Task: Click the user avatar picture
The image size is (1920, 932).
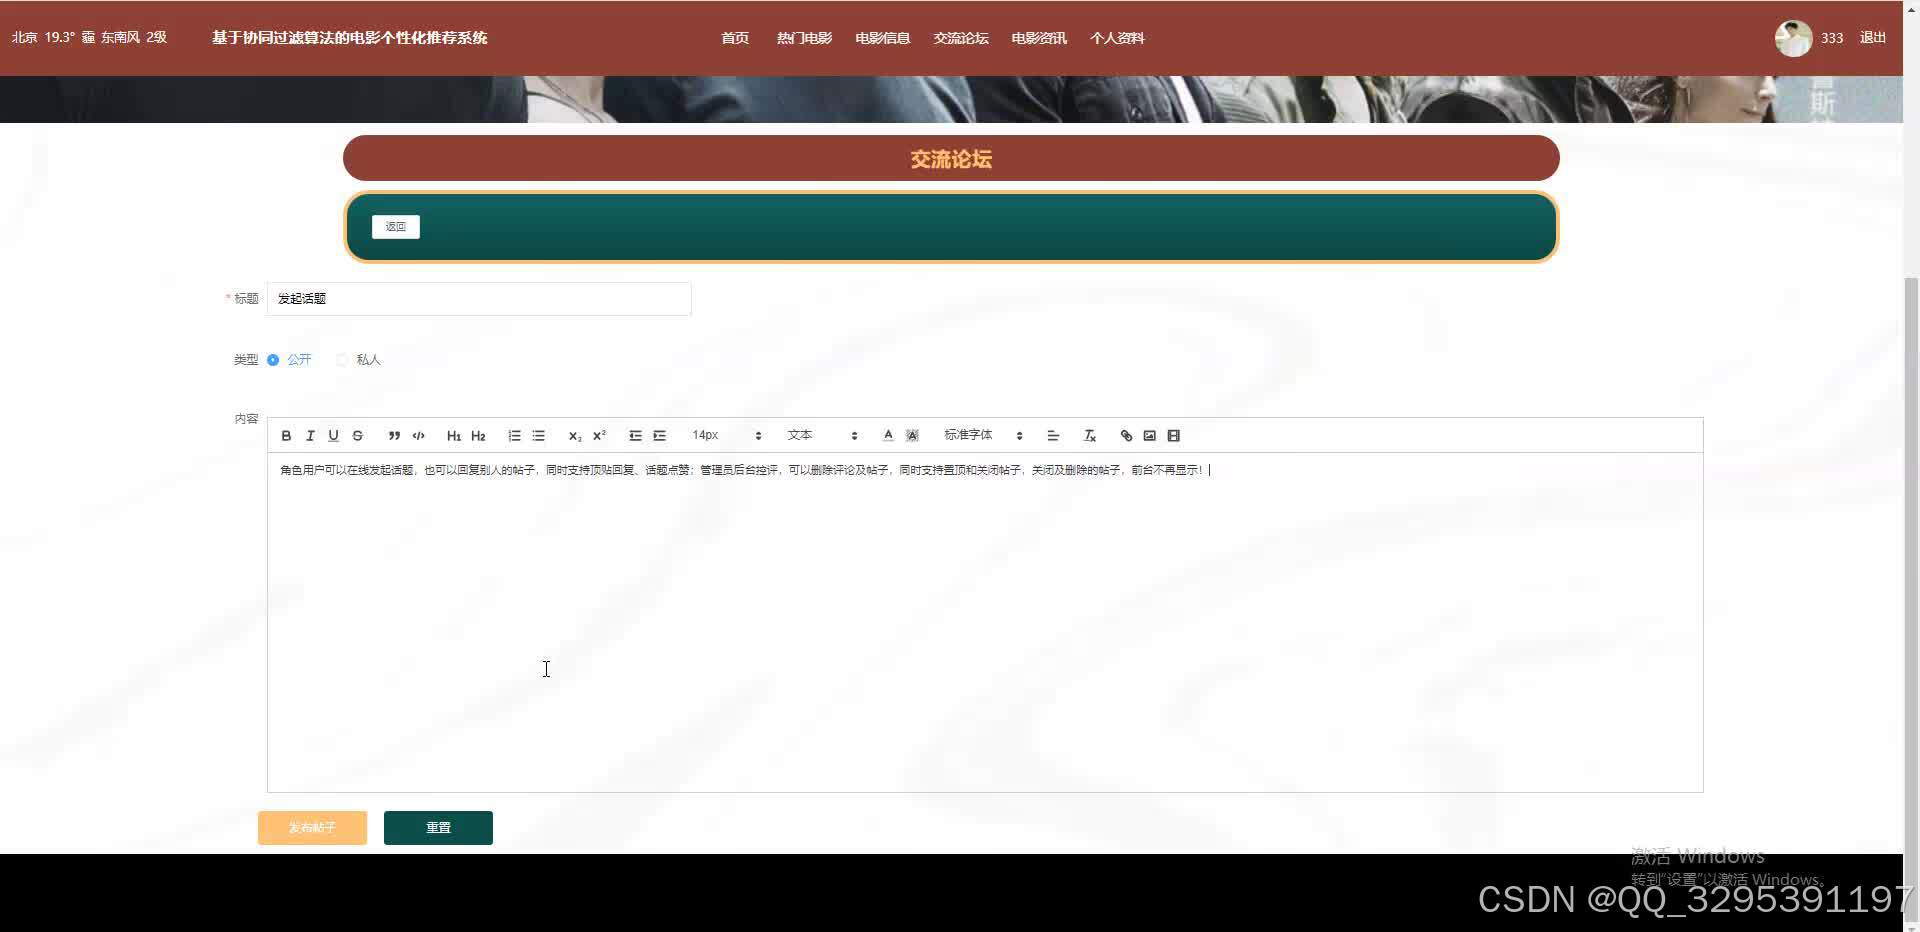Action: click(1793, 38)
